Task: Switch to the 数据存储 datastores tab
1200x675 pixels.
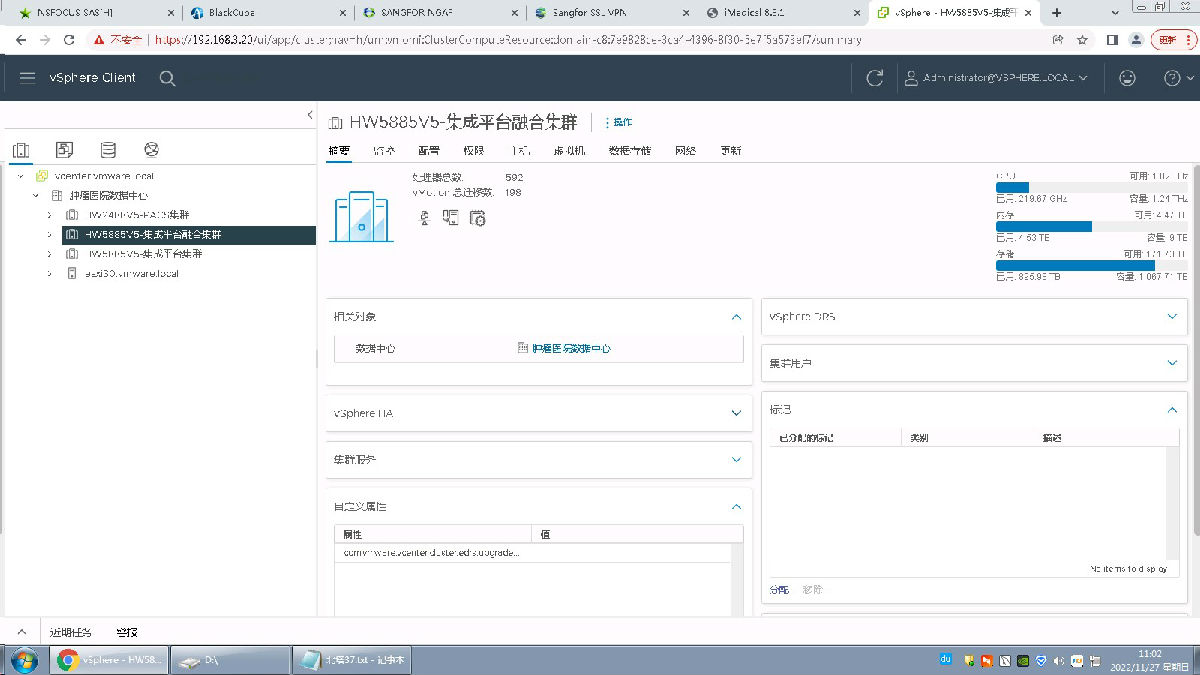Action: coord(630,151)
